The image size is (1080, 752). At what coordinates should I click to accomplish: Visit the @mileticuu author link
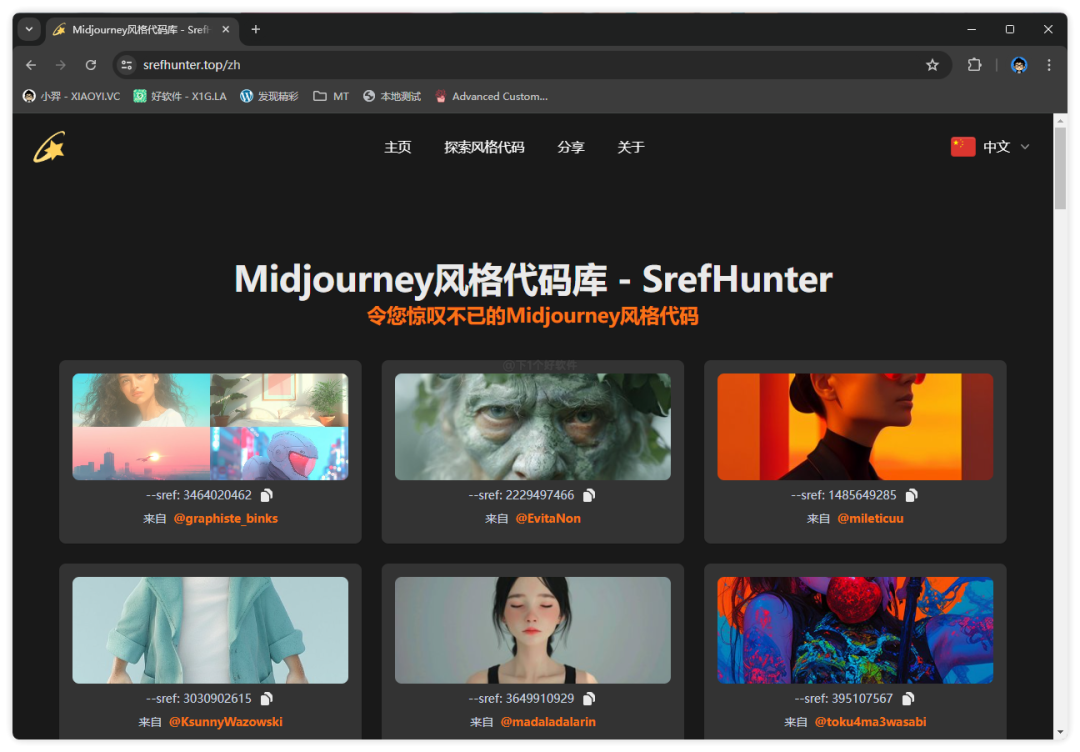click(x=871, y=519)
